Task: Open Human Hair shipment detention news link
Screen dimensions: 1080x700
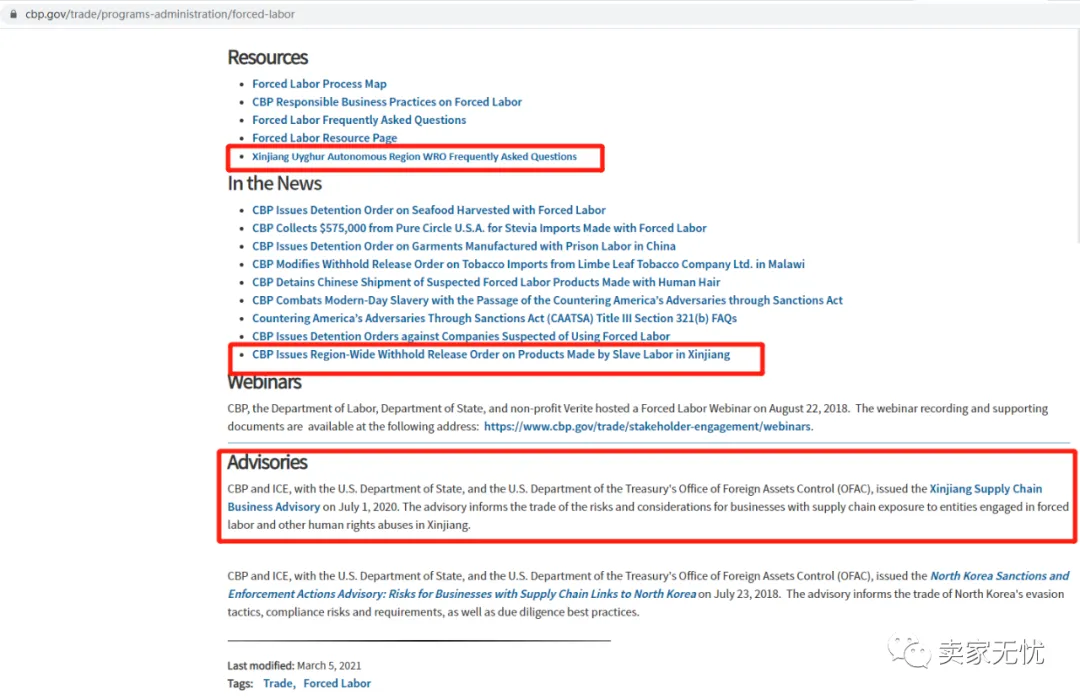Action: [486, 281]
